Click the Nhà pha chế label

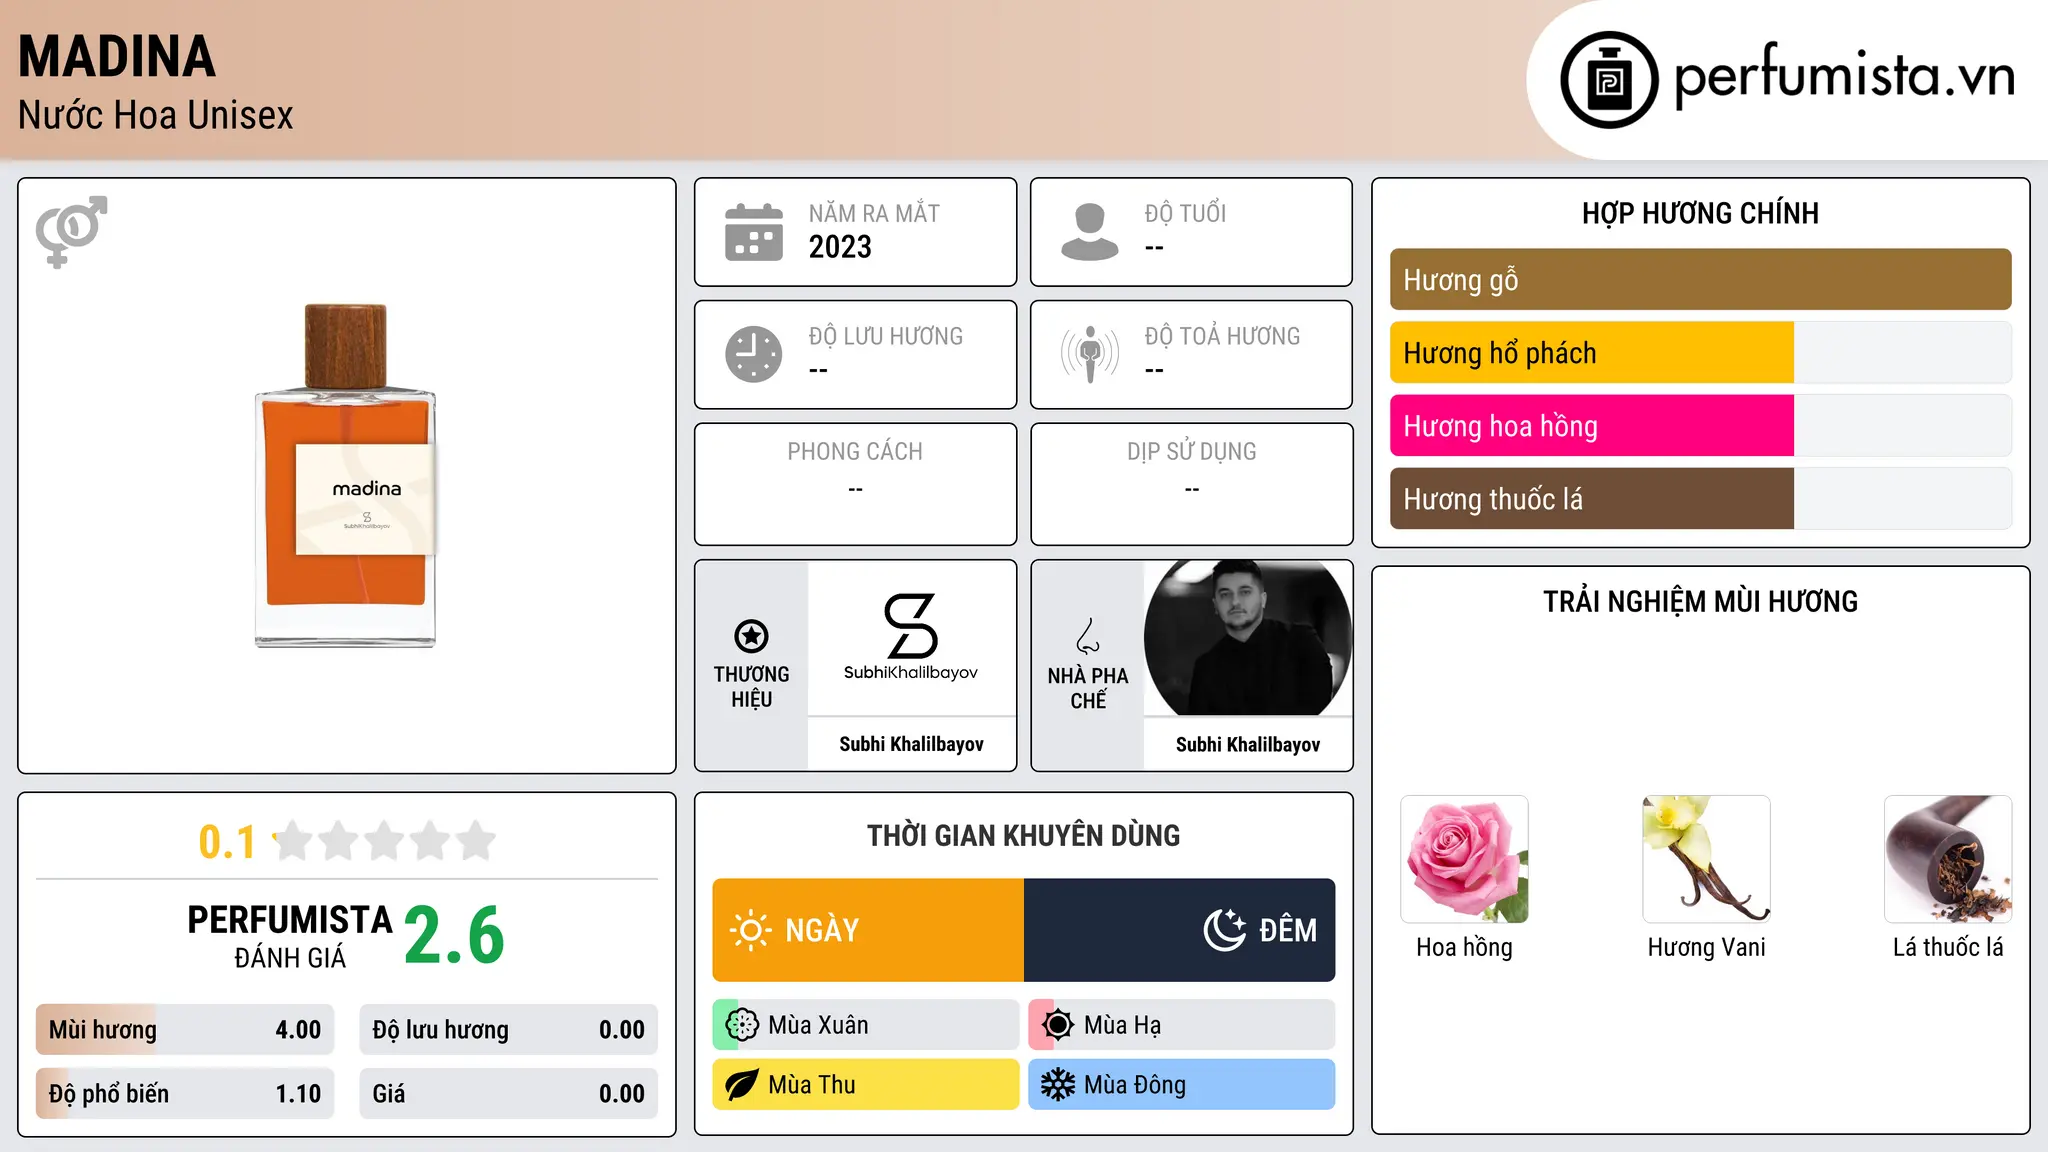(1088, 688)
